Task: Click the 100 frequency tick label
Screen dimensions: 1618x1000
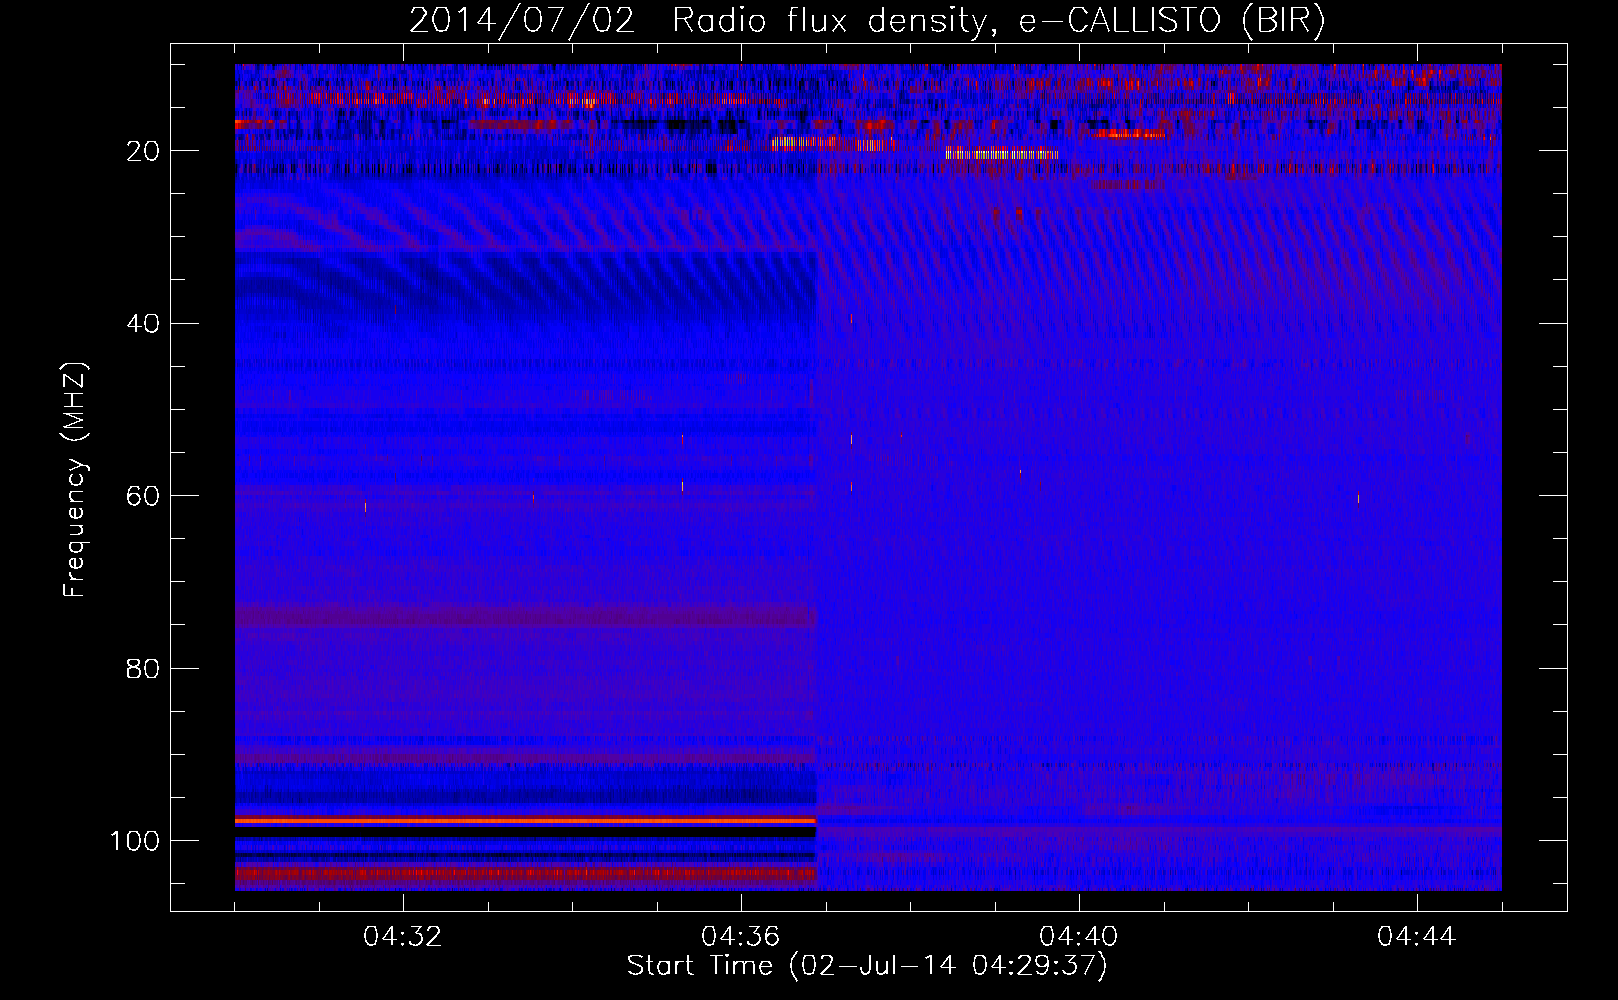Action: [x=135, y=841]
